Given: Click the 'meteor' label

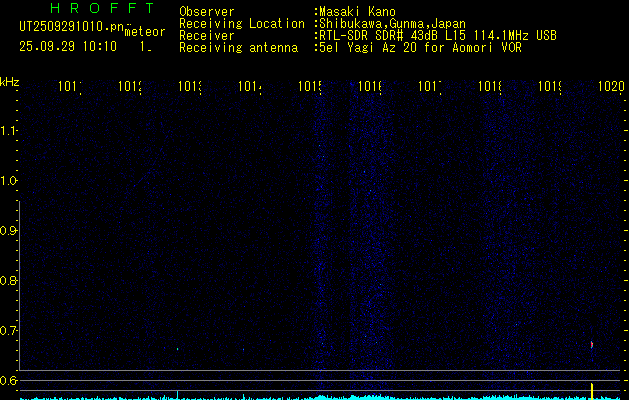Looking at the screenshot, I should pyautogui.click(x=145, y=32).
